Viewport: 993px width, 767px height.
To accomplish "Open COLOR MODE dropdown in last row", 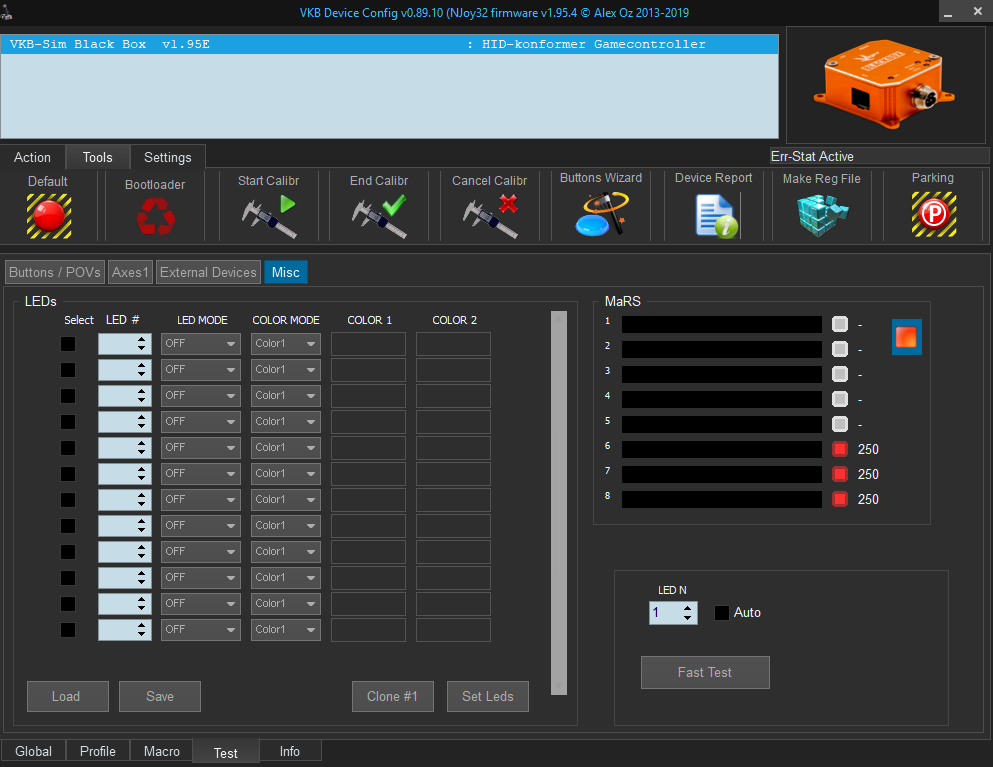I will point(286,630).
